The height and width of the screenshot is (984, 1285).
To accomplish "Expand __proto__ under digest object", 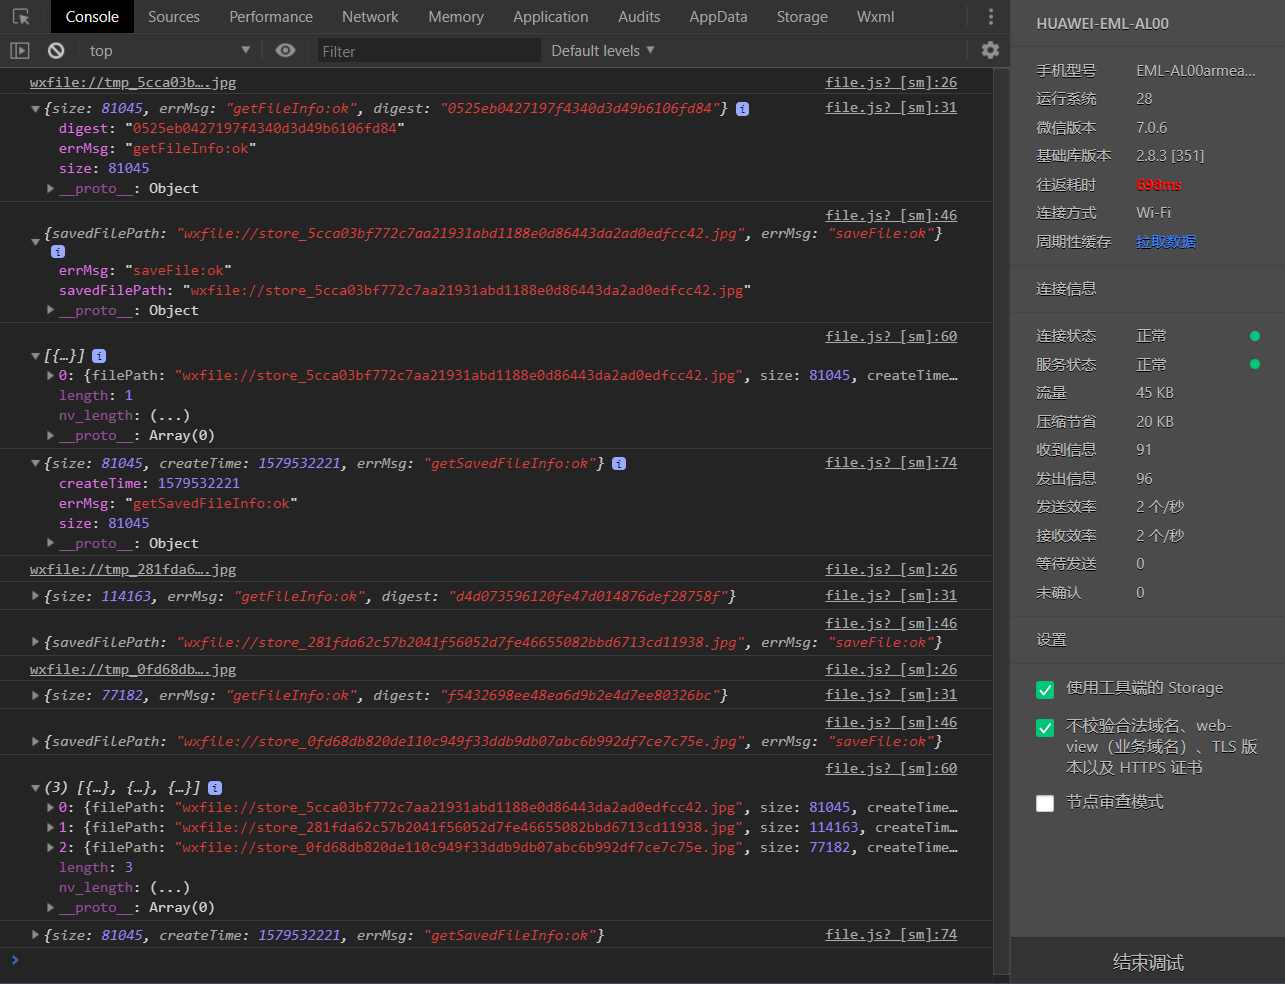I will click(51, 189).
